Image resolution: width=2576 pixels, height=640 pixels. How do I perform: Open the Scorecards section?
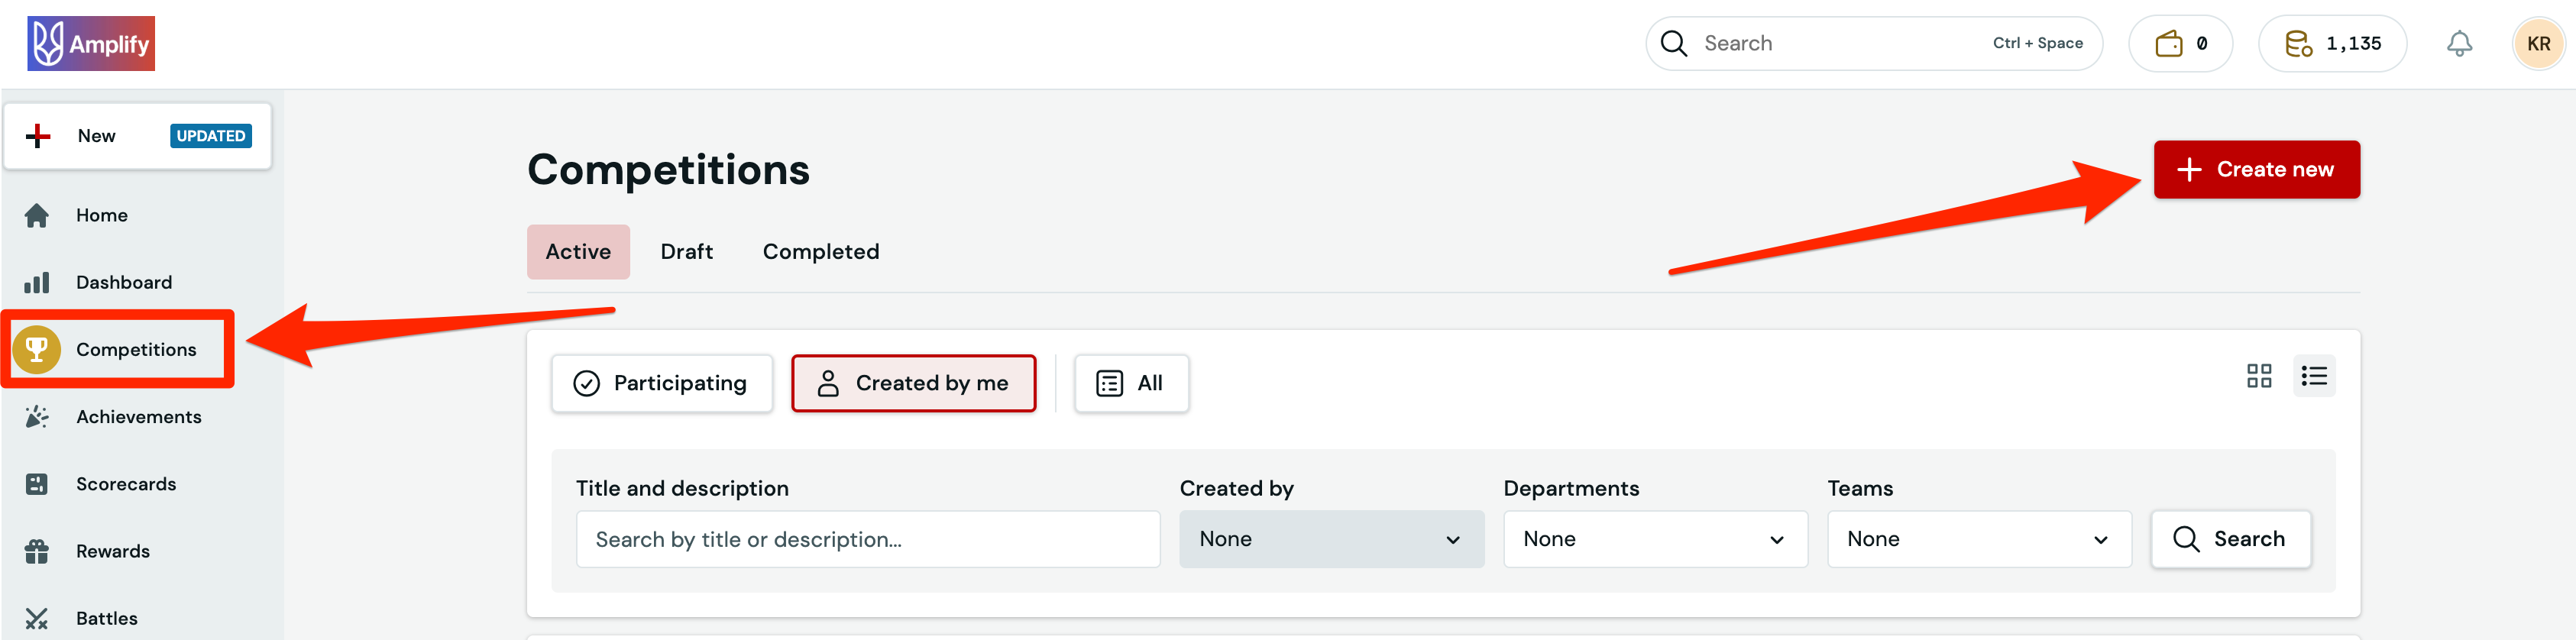[126, 483]
